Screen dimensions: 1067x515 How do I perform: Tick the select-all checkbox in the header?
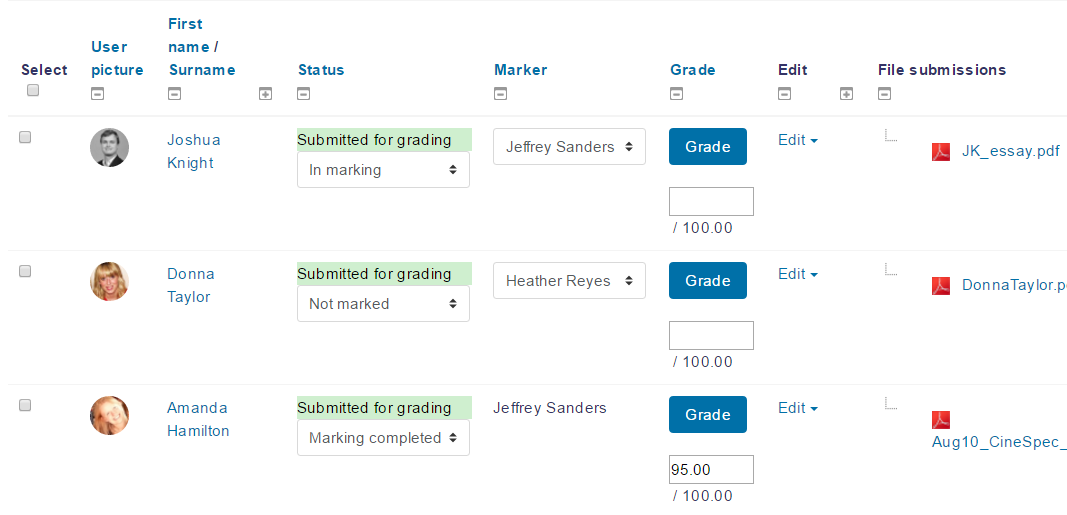pyautogui.click(x=33, y=90)
